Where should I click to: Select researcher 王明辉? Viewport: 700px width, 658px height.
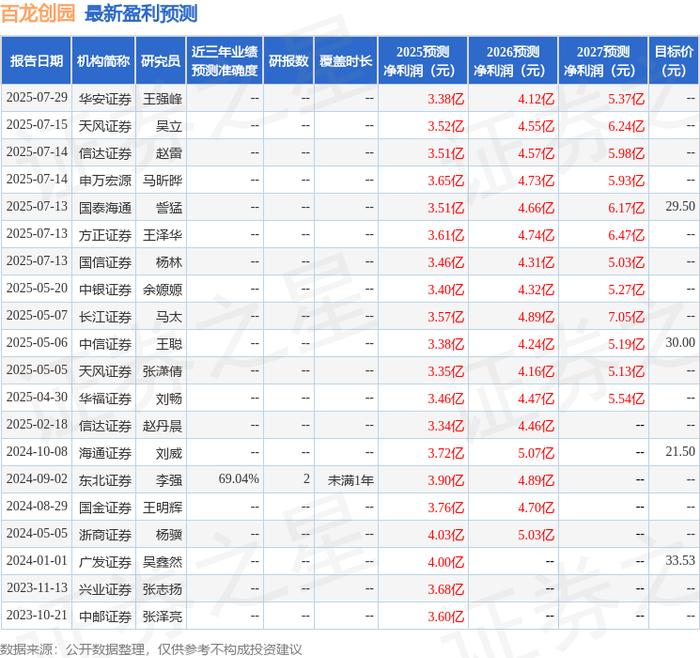click(162, 508)
